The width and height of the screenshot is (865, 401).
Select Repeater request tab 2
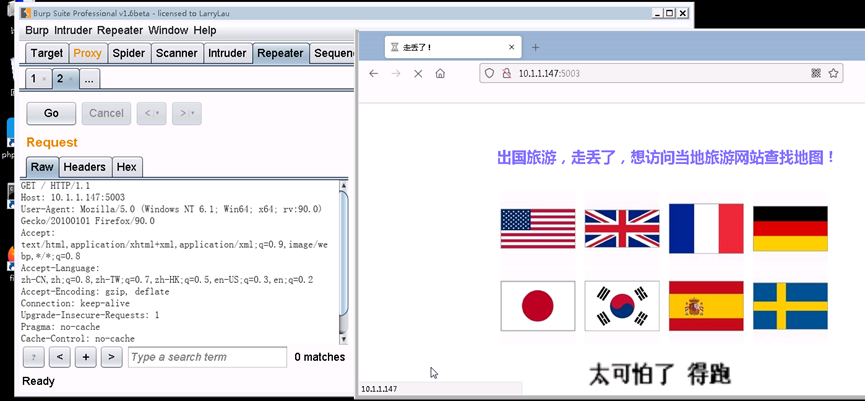(60, 79)
